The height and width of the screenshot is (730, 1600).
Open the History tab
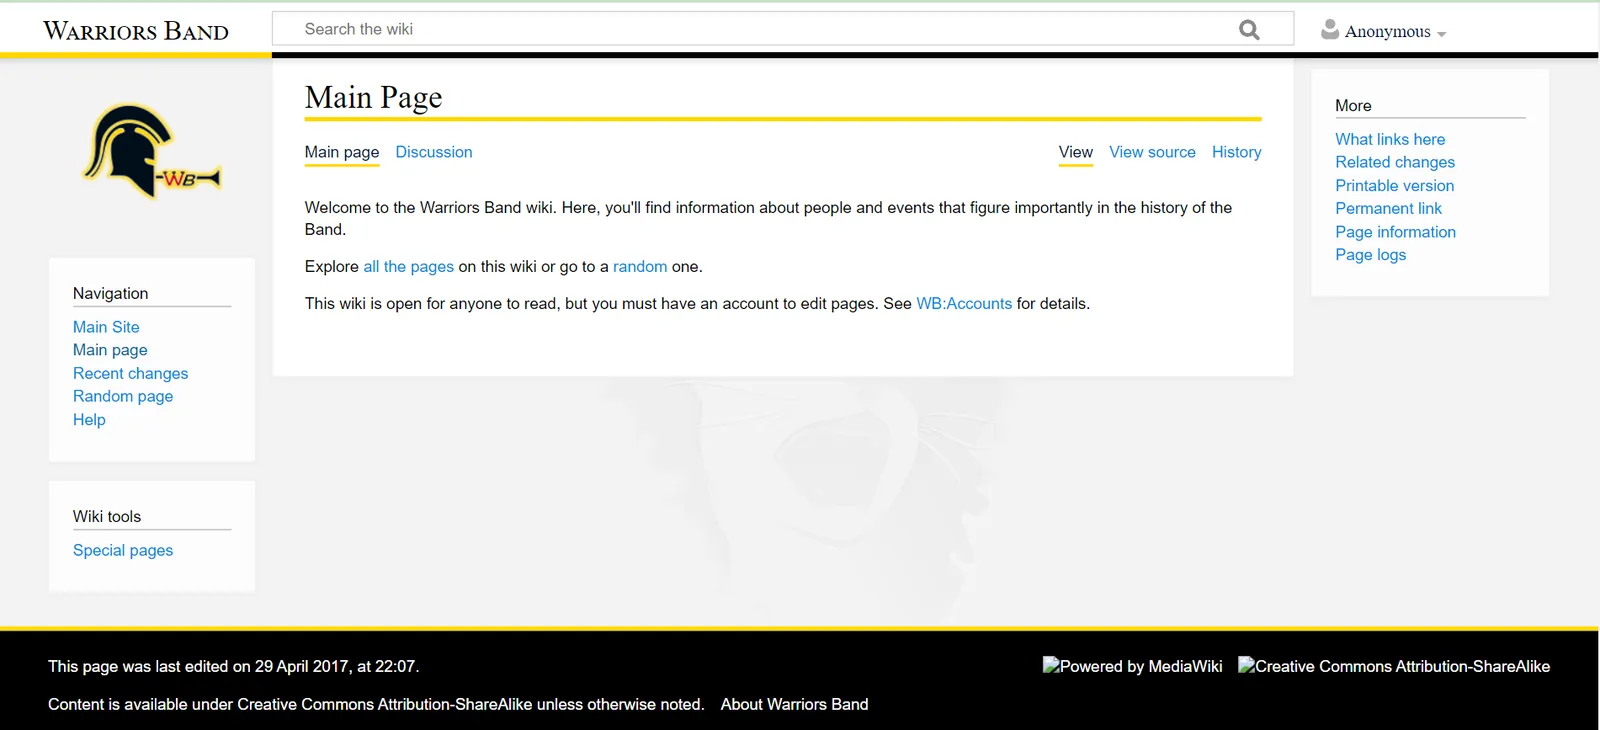[x=1236, y=152]
